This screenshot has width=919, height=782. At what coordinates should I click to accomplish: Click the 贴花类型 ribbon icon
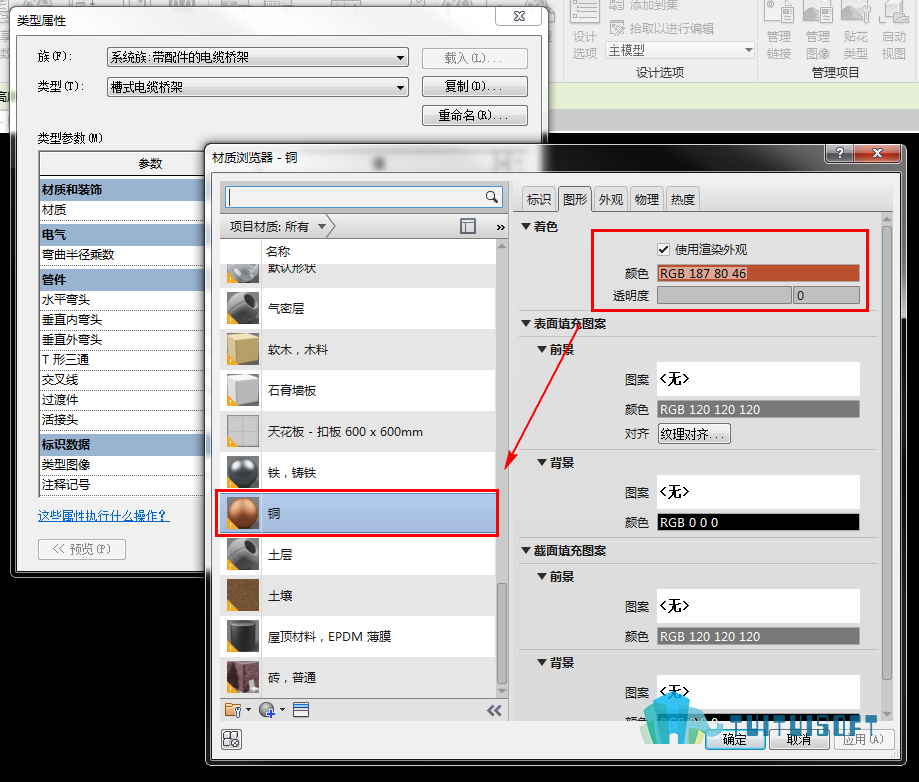tap(856, 30)
